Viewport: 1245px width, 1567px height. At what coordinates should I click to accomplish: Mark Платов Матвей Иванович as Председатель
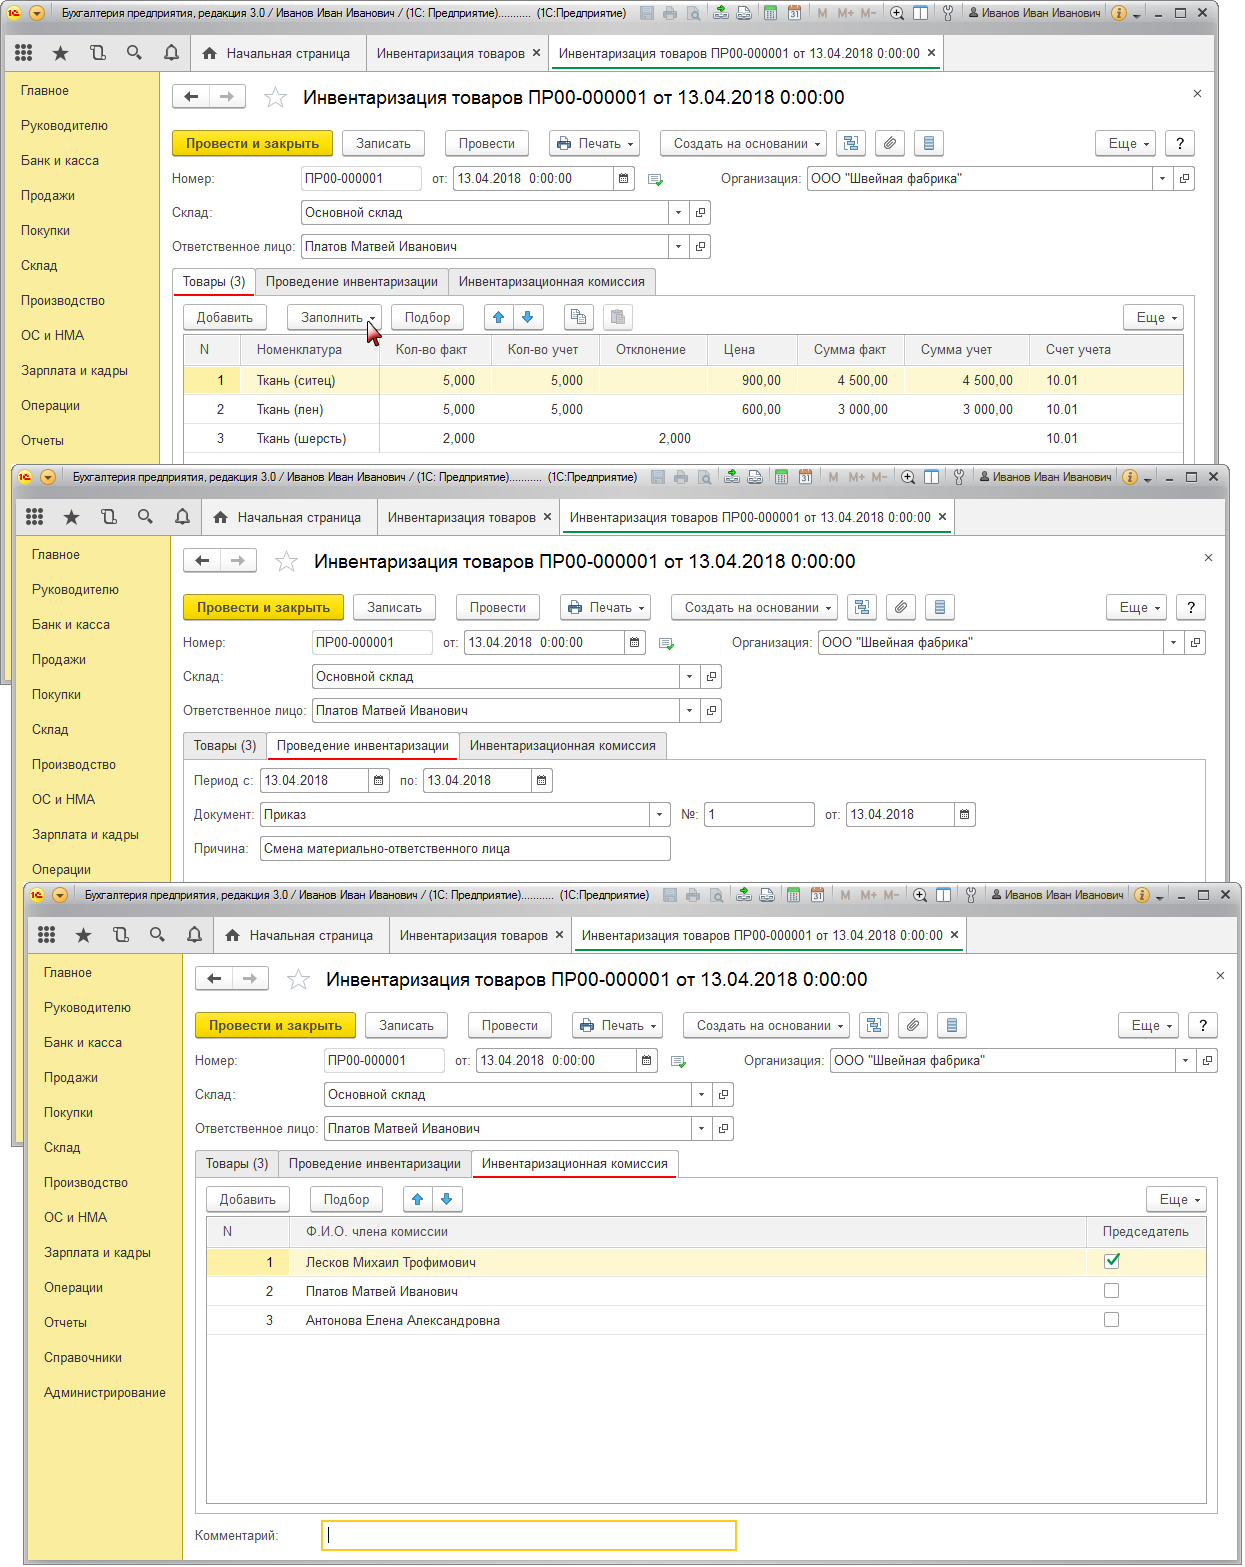pyautogui.click(x=1111, y=1291)
